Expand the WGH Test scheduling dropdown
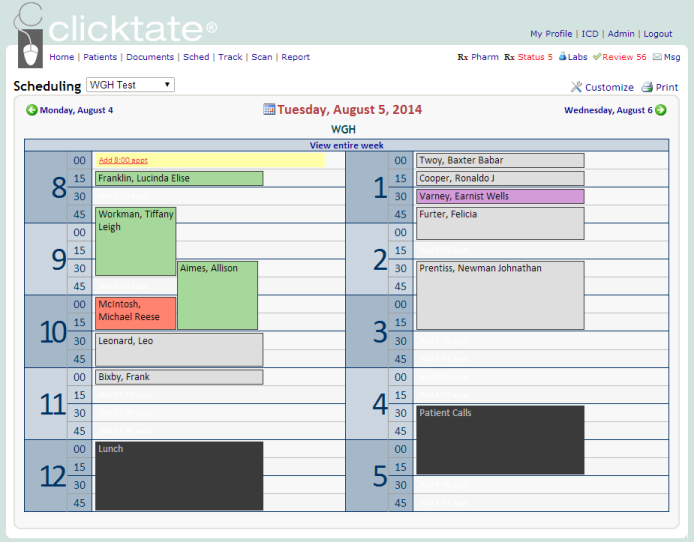The height and width of the screenshot is (542, 694). [131, 85]
